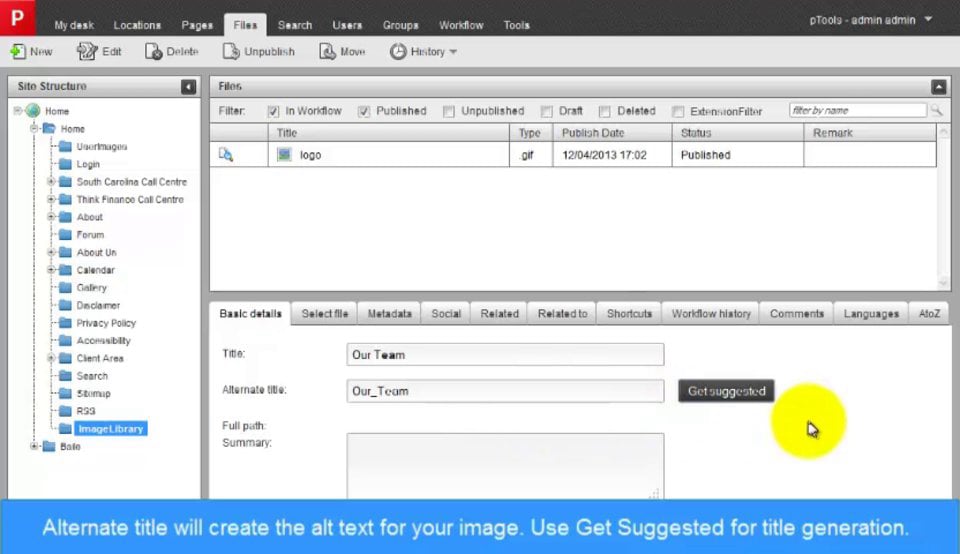Click the filter by name field
The image size is (960, 554).
pyautogui.click(x=858, y=111)
